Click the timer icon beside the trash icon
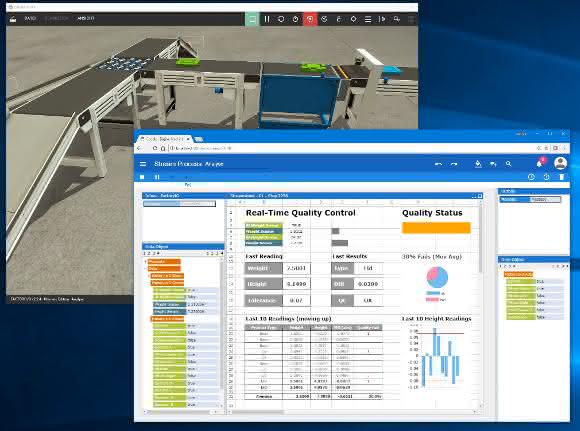This screenshot has height=431, width=580. (x=546, y=177)
